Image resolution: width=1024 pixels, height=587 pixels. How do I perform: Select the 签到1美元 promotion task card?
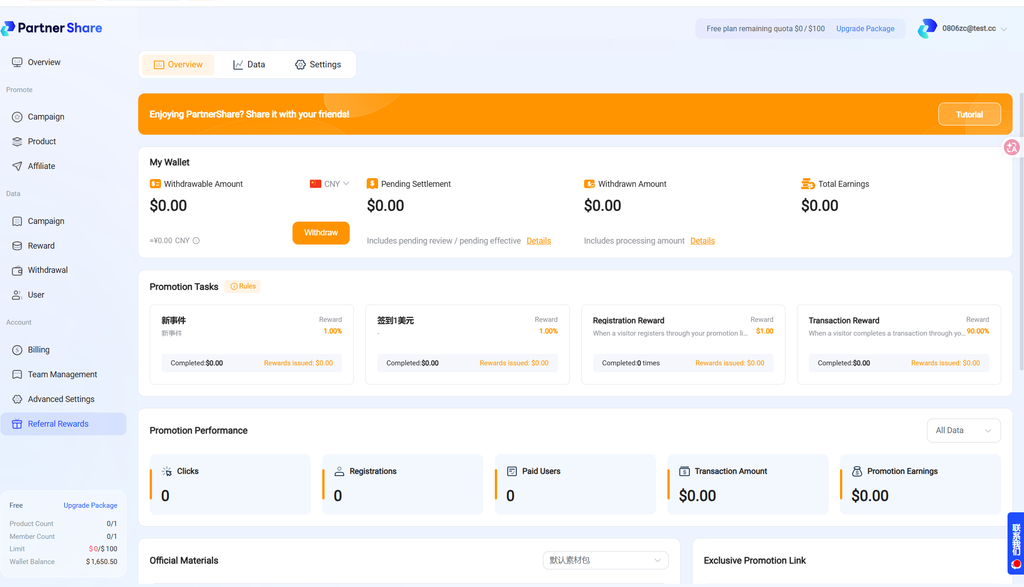point(467,344)
